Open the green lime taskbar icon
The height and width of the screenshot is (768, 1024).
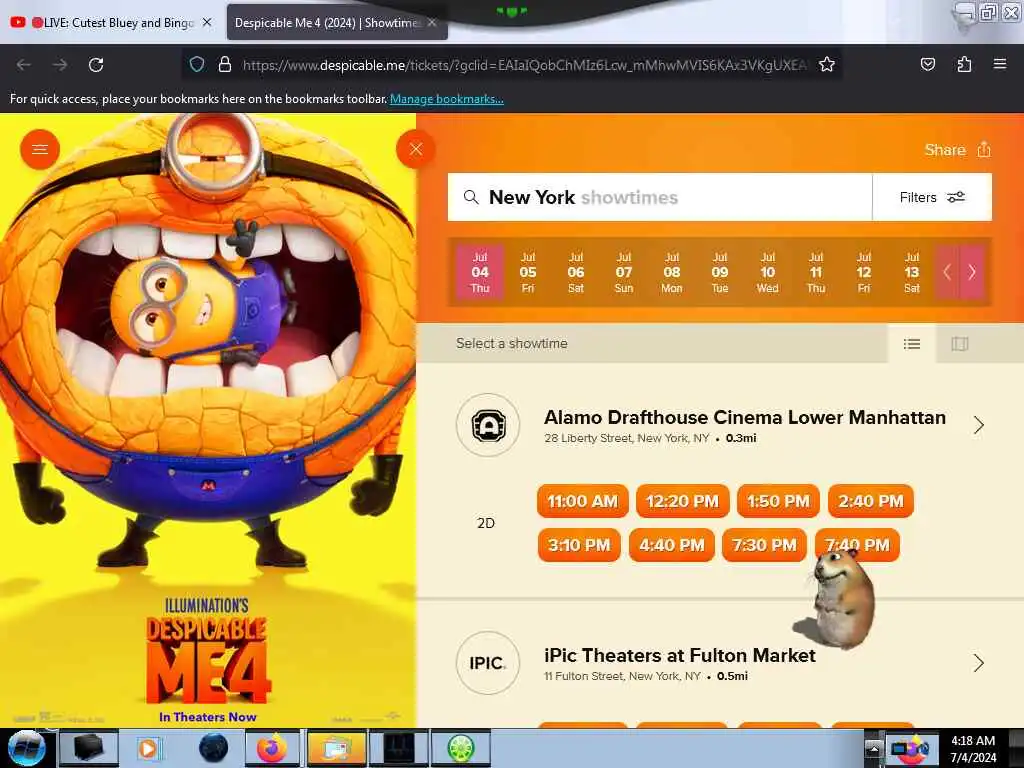click(461, 748)
